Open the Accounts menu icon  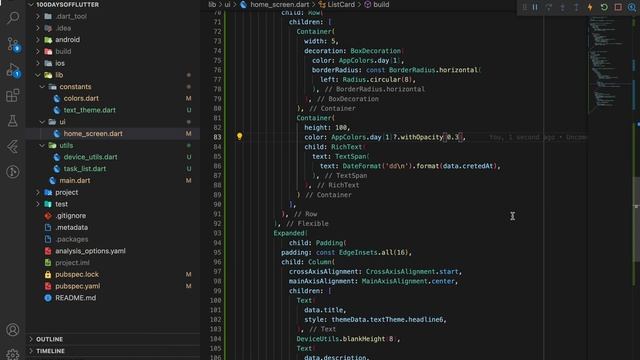[13, 329]
